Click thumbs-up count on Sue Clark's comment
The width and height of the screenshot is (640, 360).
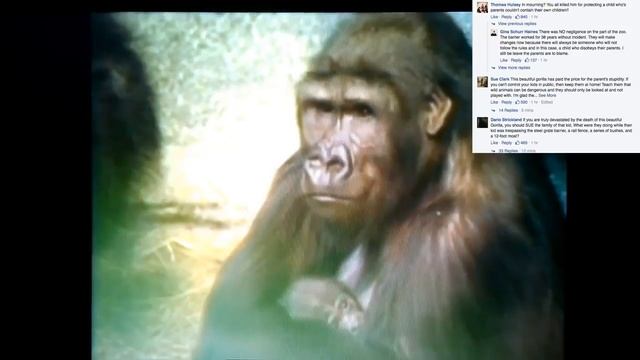click(521, 102)
